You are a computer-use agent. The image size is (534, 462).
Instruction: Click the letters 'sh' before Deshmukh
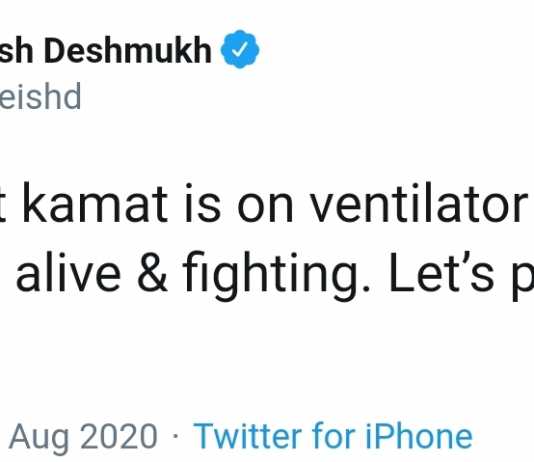pos(16,51)
